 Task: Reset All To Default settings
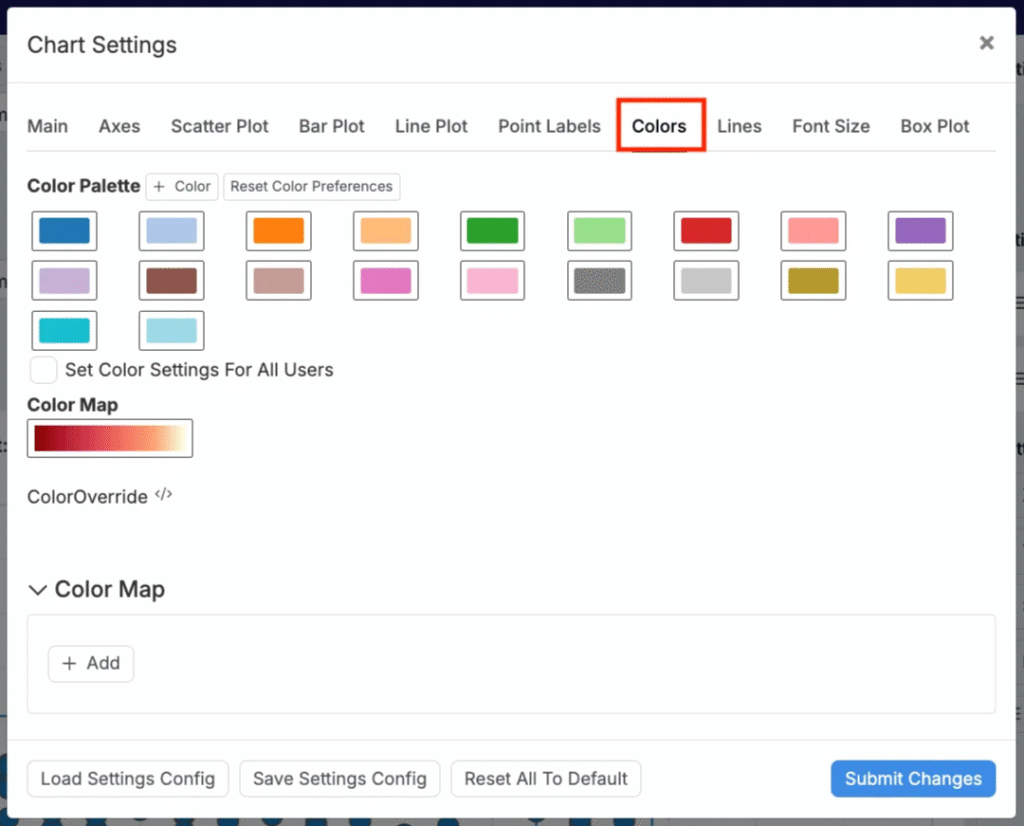pyautogui.click(x=546, y=779)
